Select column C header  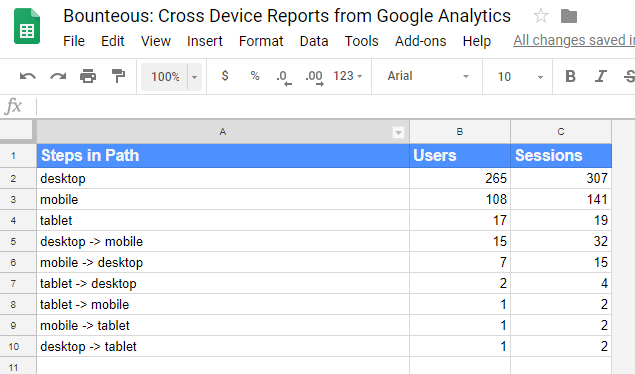pyautogui.click(x=561, y=132)
